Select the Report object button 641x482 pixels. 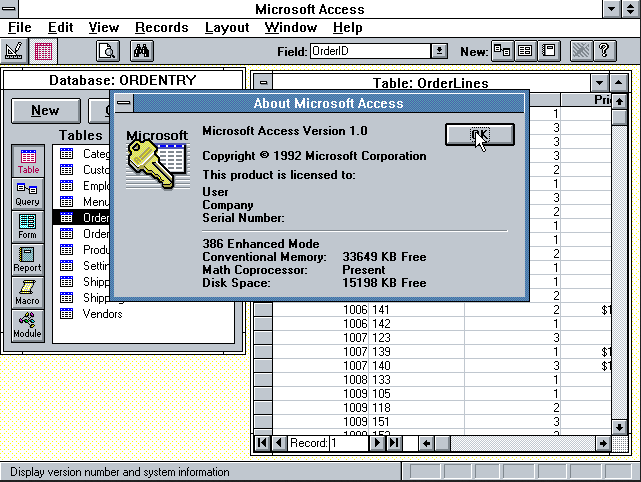point(28,260)
